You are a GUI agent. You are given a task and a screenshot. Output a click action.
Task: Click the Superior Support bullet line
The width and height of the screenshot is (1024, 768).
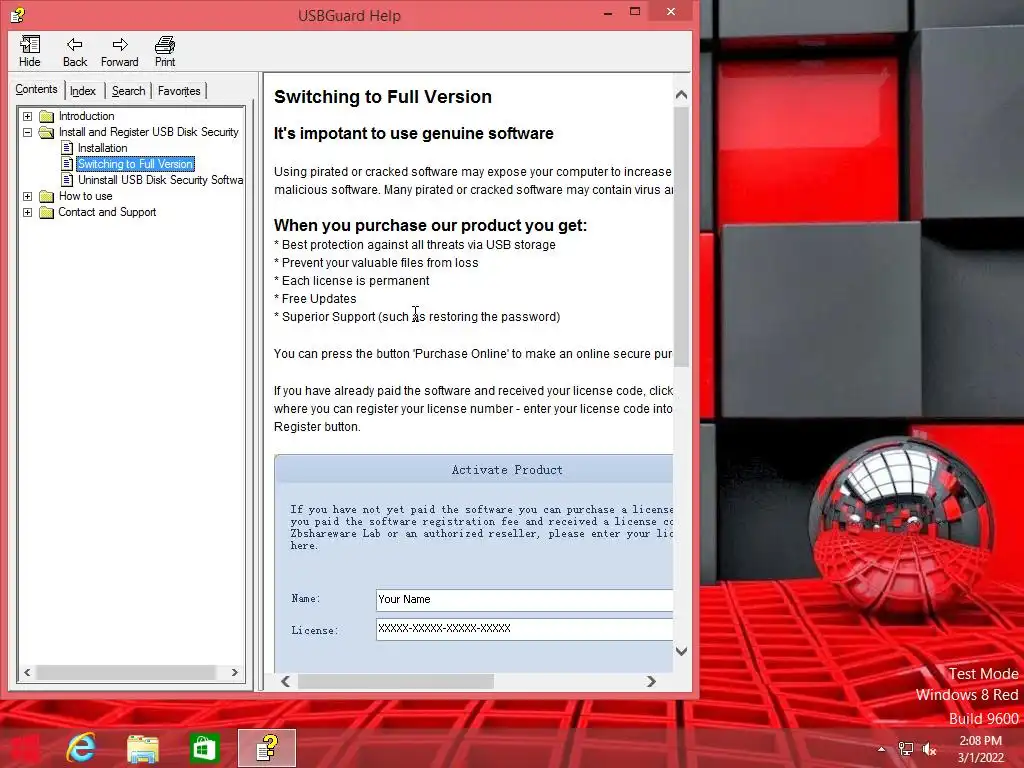(417, 317)
